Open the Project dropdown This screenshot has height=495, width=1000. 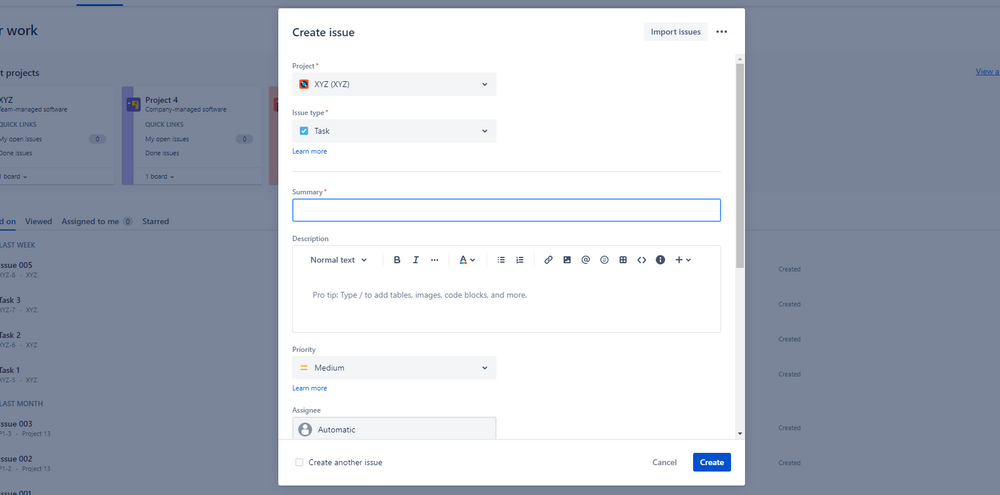coord(394,84)
